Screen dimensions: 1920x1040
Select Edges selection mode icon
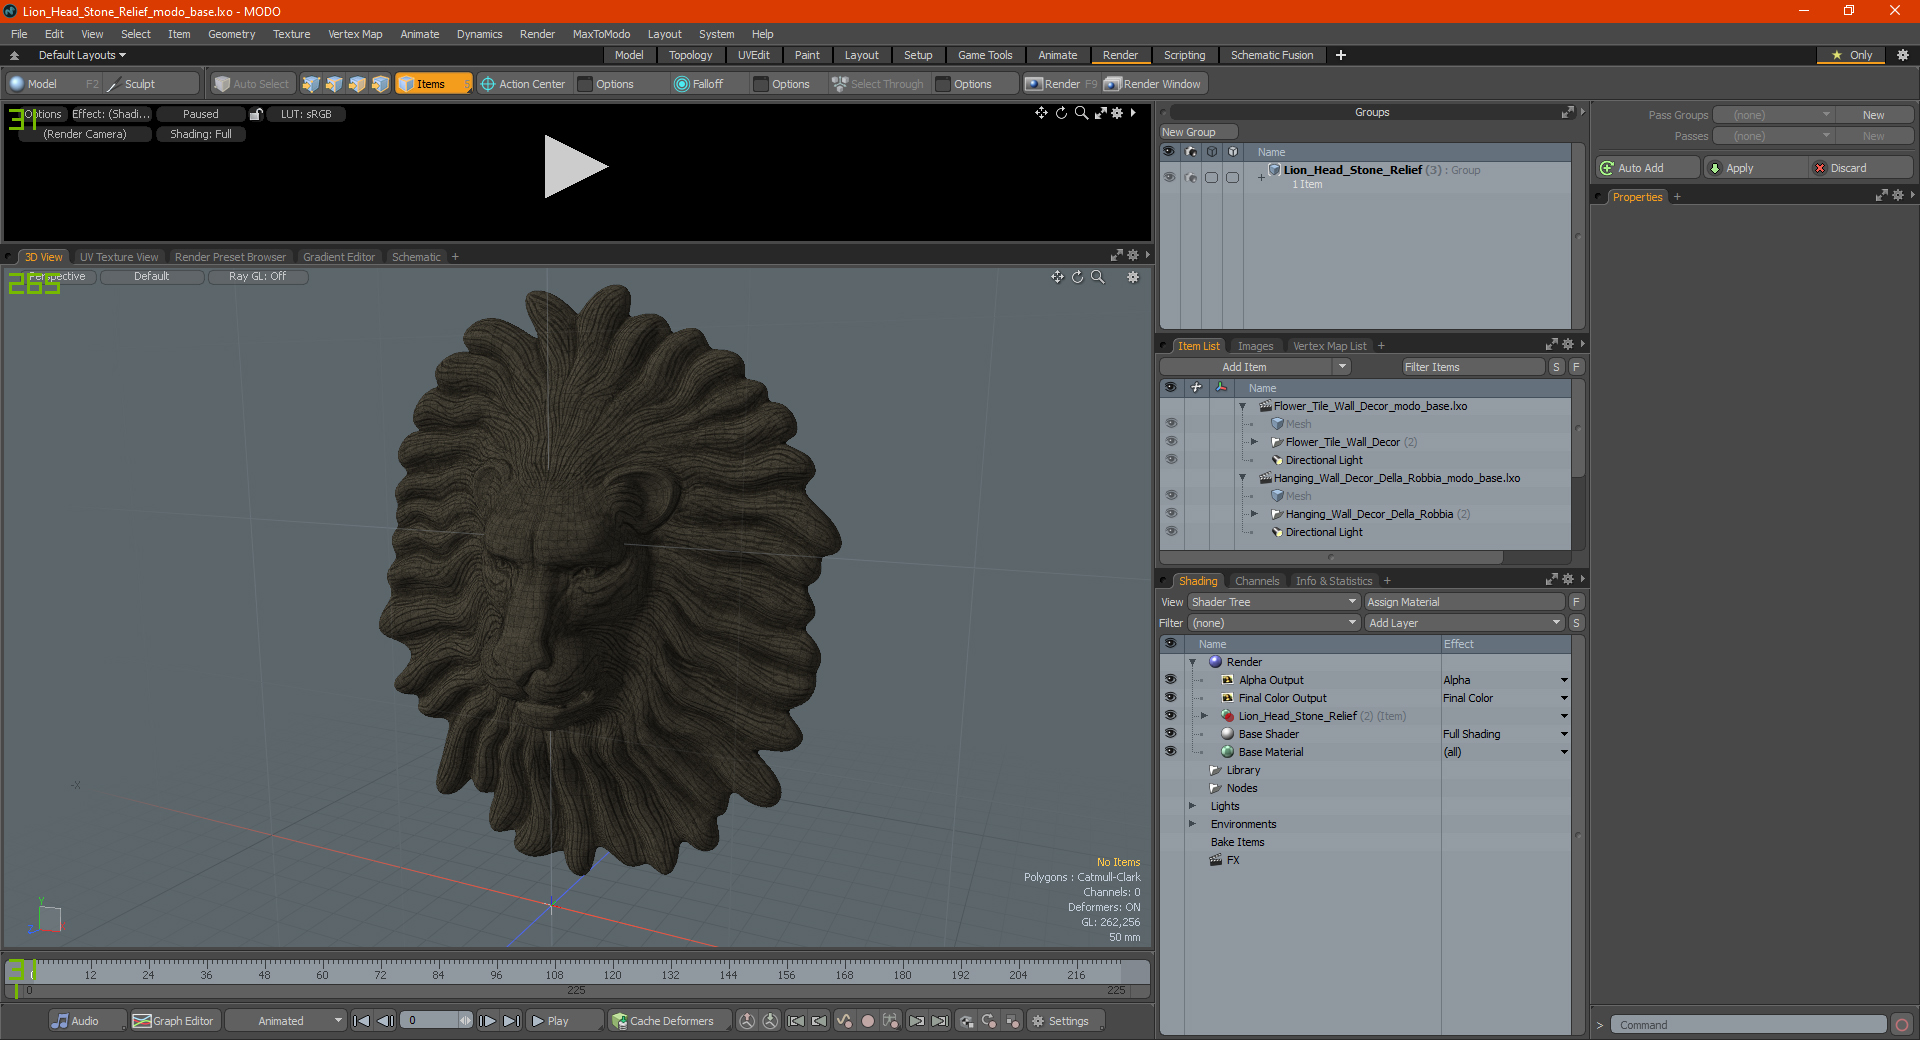(x=334, y=84)
